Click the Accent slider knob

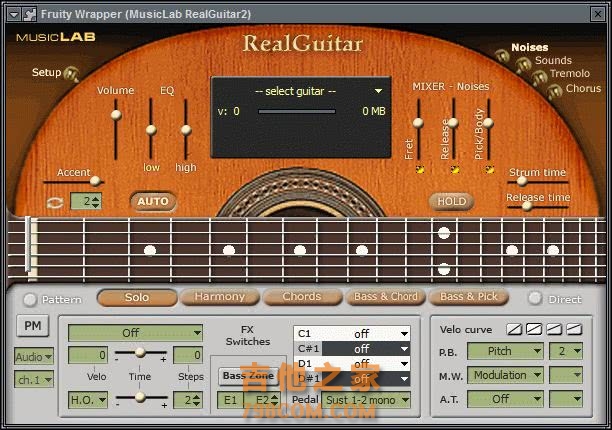click(x=95, y=181)
